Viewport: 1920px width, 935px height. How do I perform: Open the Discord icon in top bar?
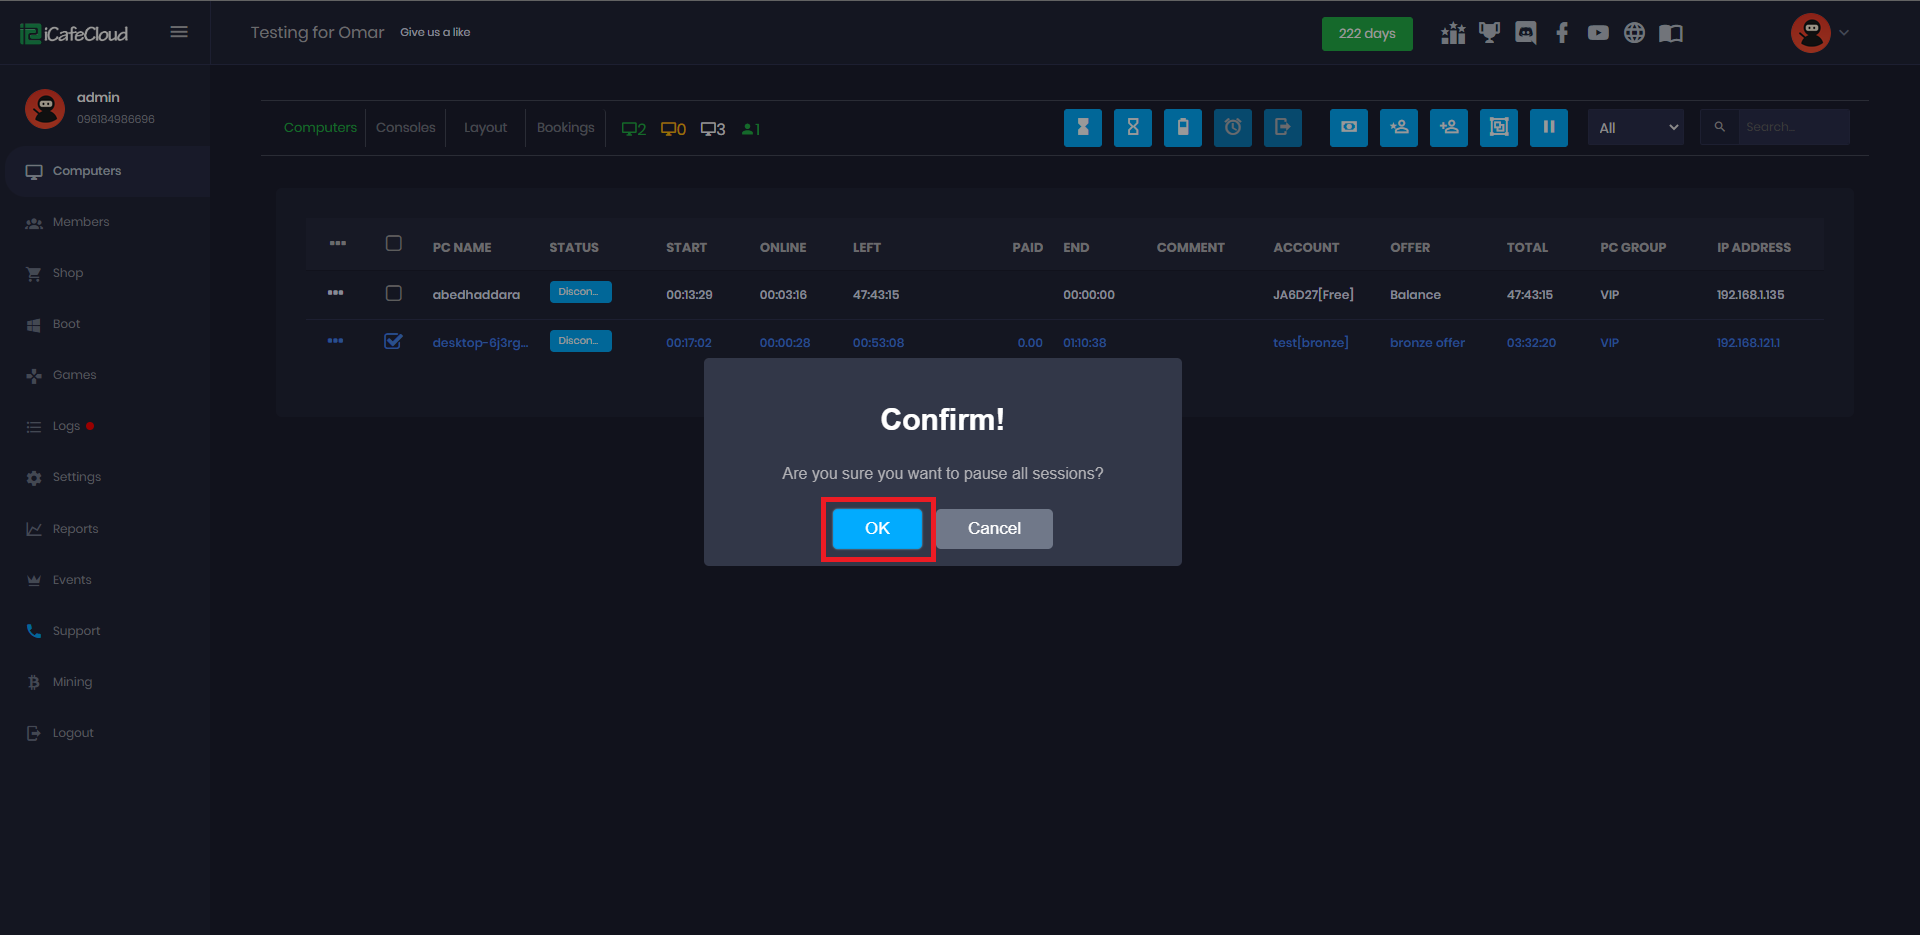[x=1525, y=33]
